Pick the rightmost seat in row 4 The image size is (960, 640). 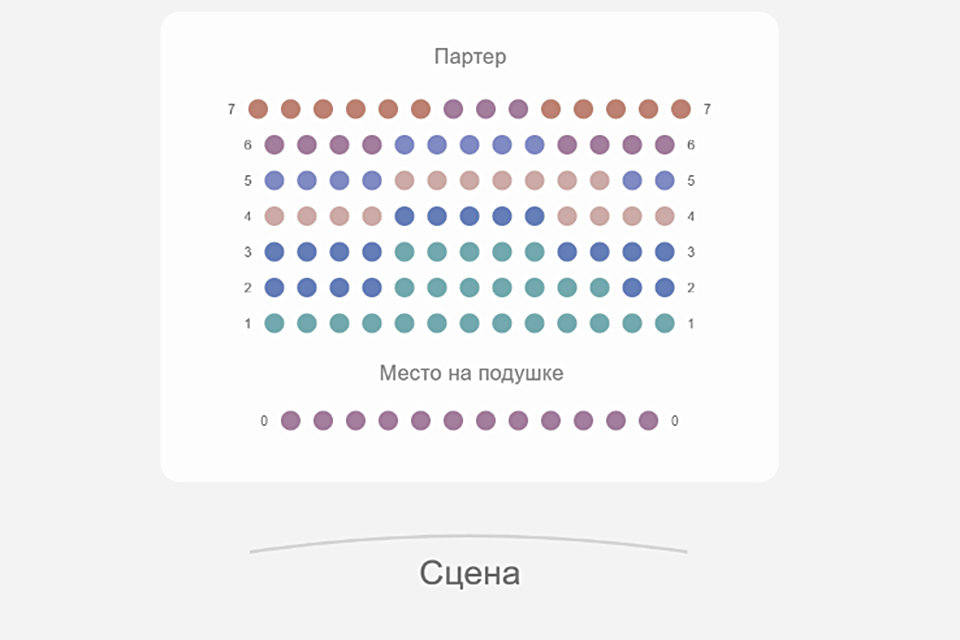(665, 216)
